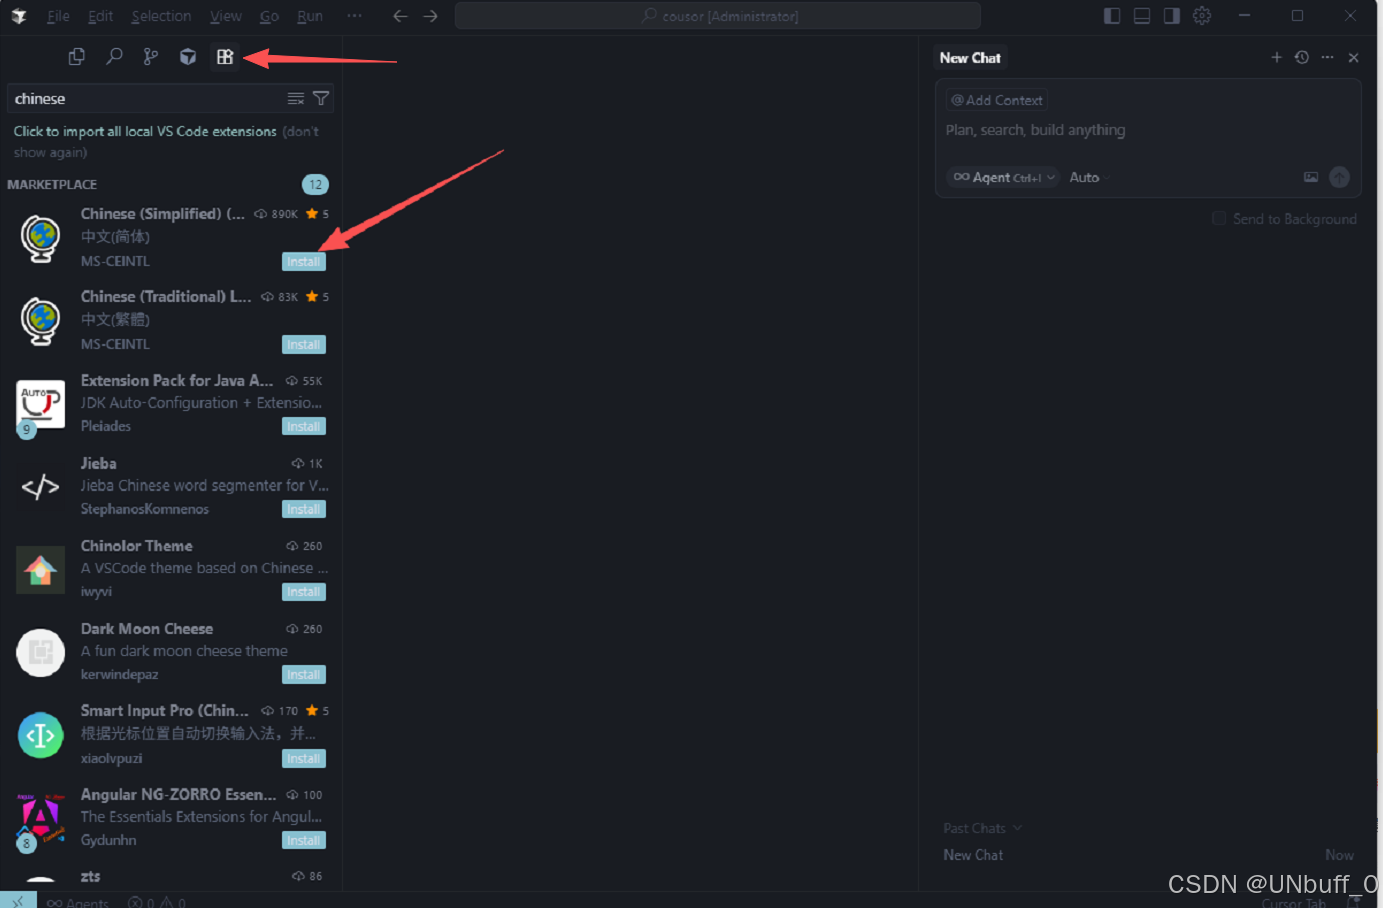Open the cube-shaped sidebar icon

point(188,57)
